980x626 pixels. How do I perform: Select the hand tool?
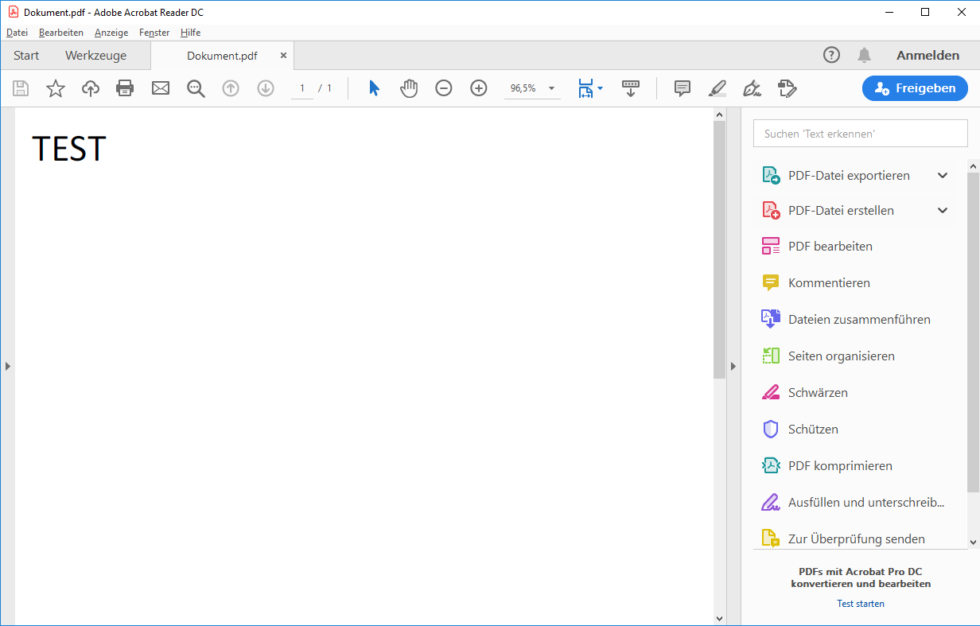tap(408, 88)
